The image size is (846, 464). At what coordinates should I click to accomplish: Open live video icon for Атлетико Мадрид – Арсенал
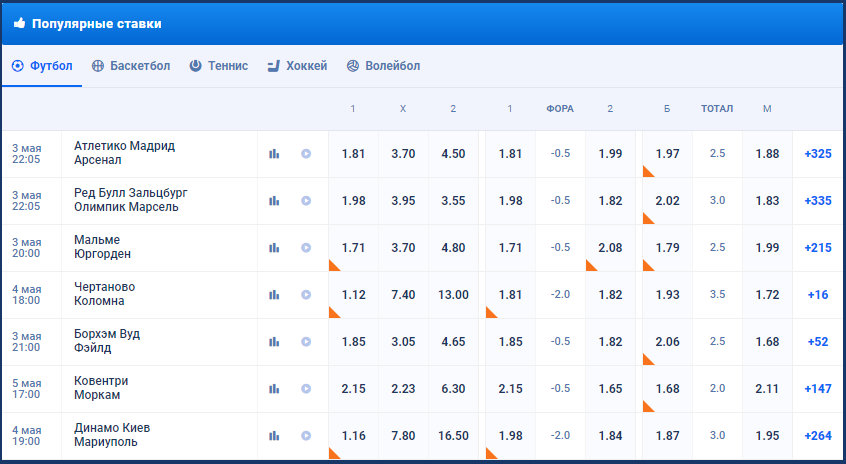pyautogui.click(x=306, y=154)
